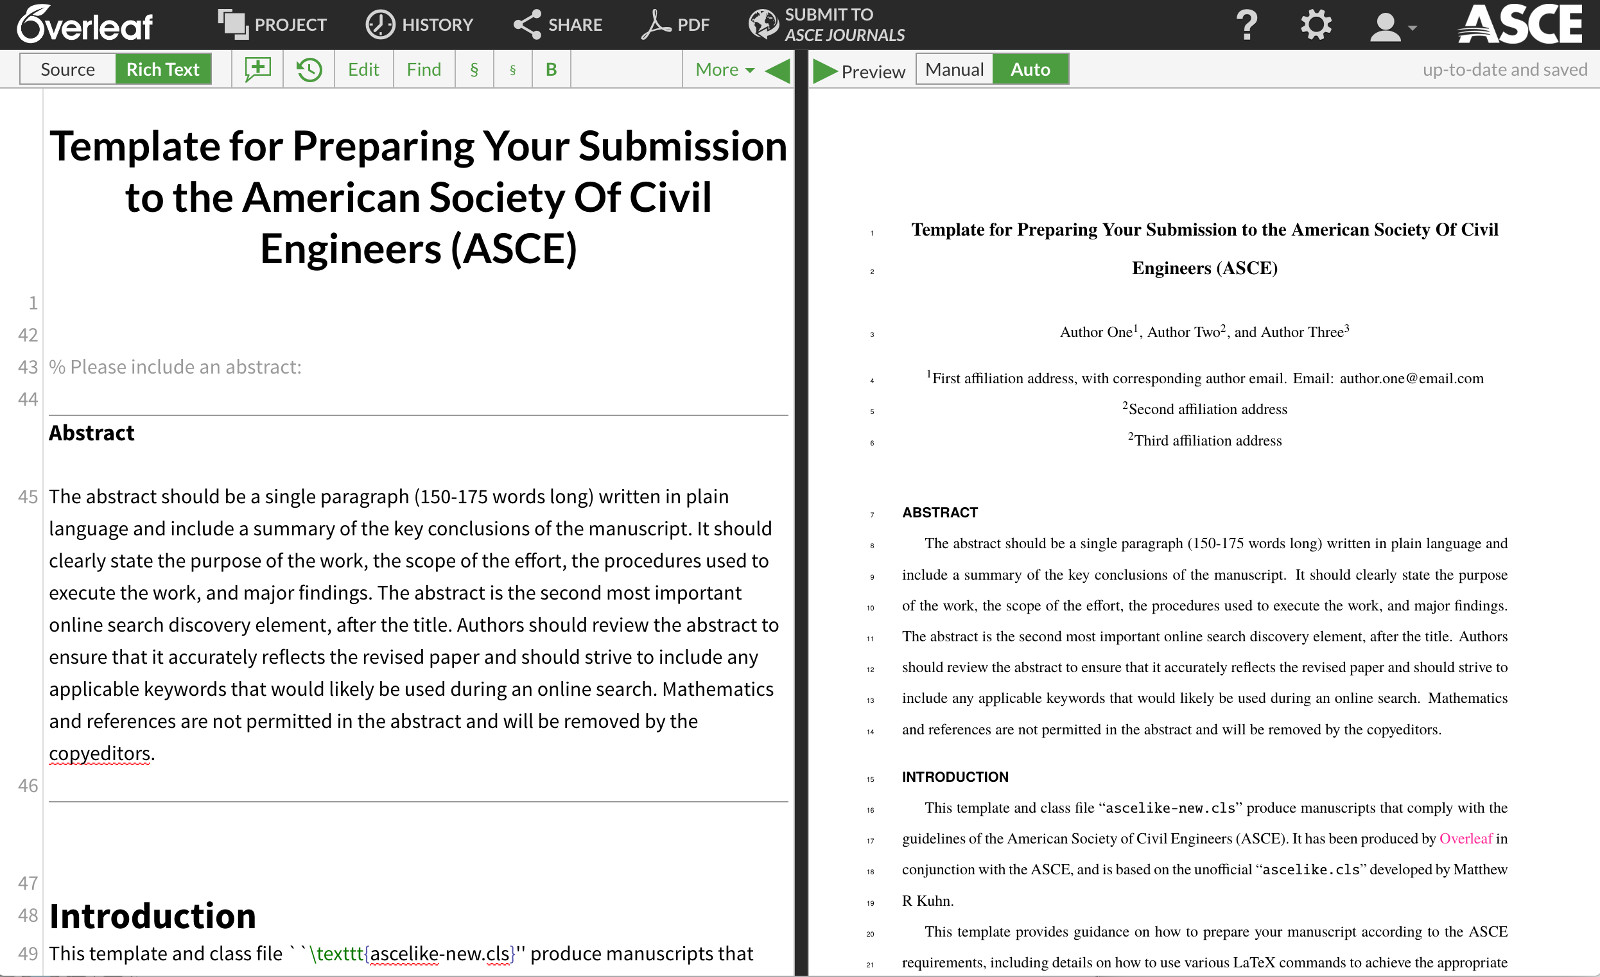Set preview compile to Auto
Viewport: 1600px width, 977px height.
[x=1030, y=69]
